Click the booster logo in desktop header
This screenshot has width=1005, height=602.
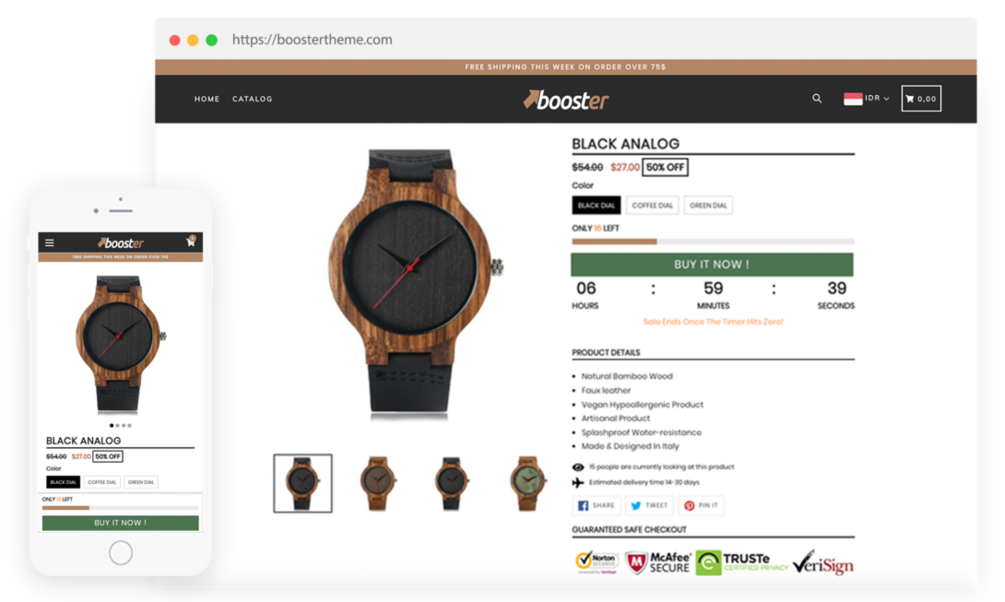[x=566, y=100]
